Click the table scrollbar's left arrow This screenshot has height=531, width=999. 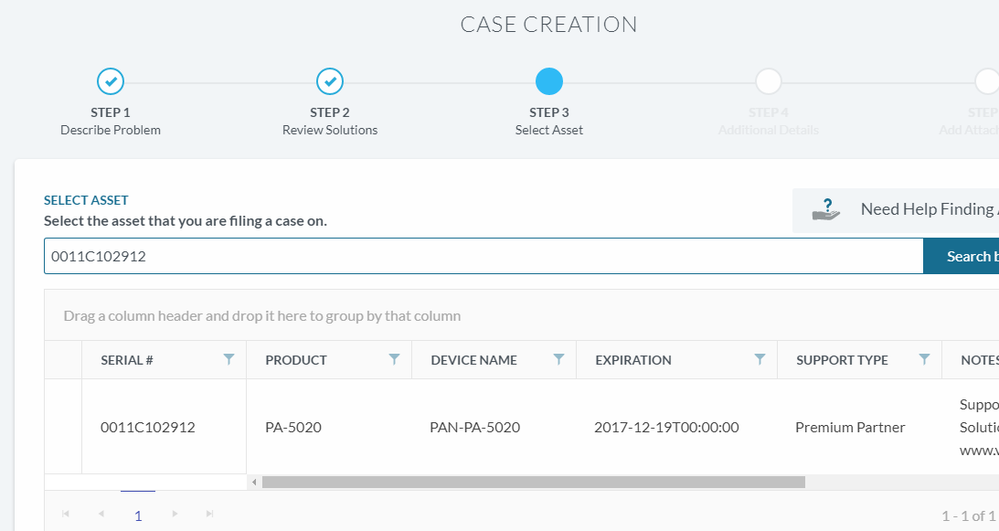255,482
